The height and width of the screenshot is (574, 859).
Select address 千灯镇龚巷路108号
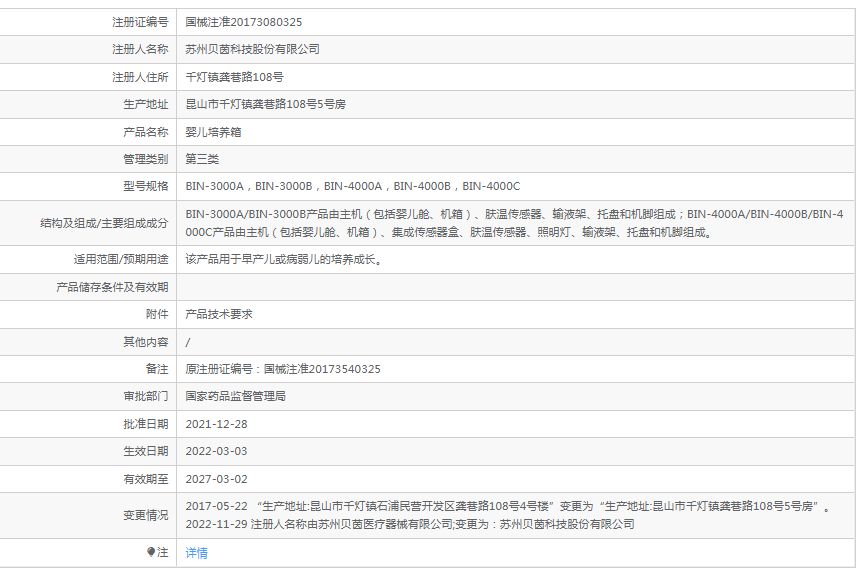[234, 77]
